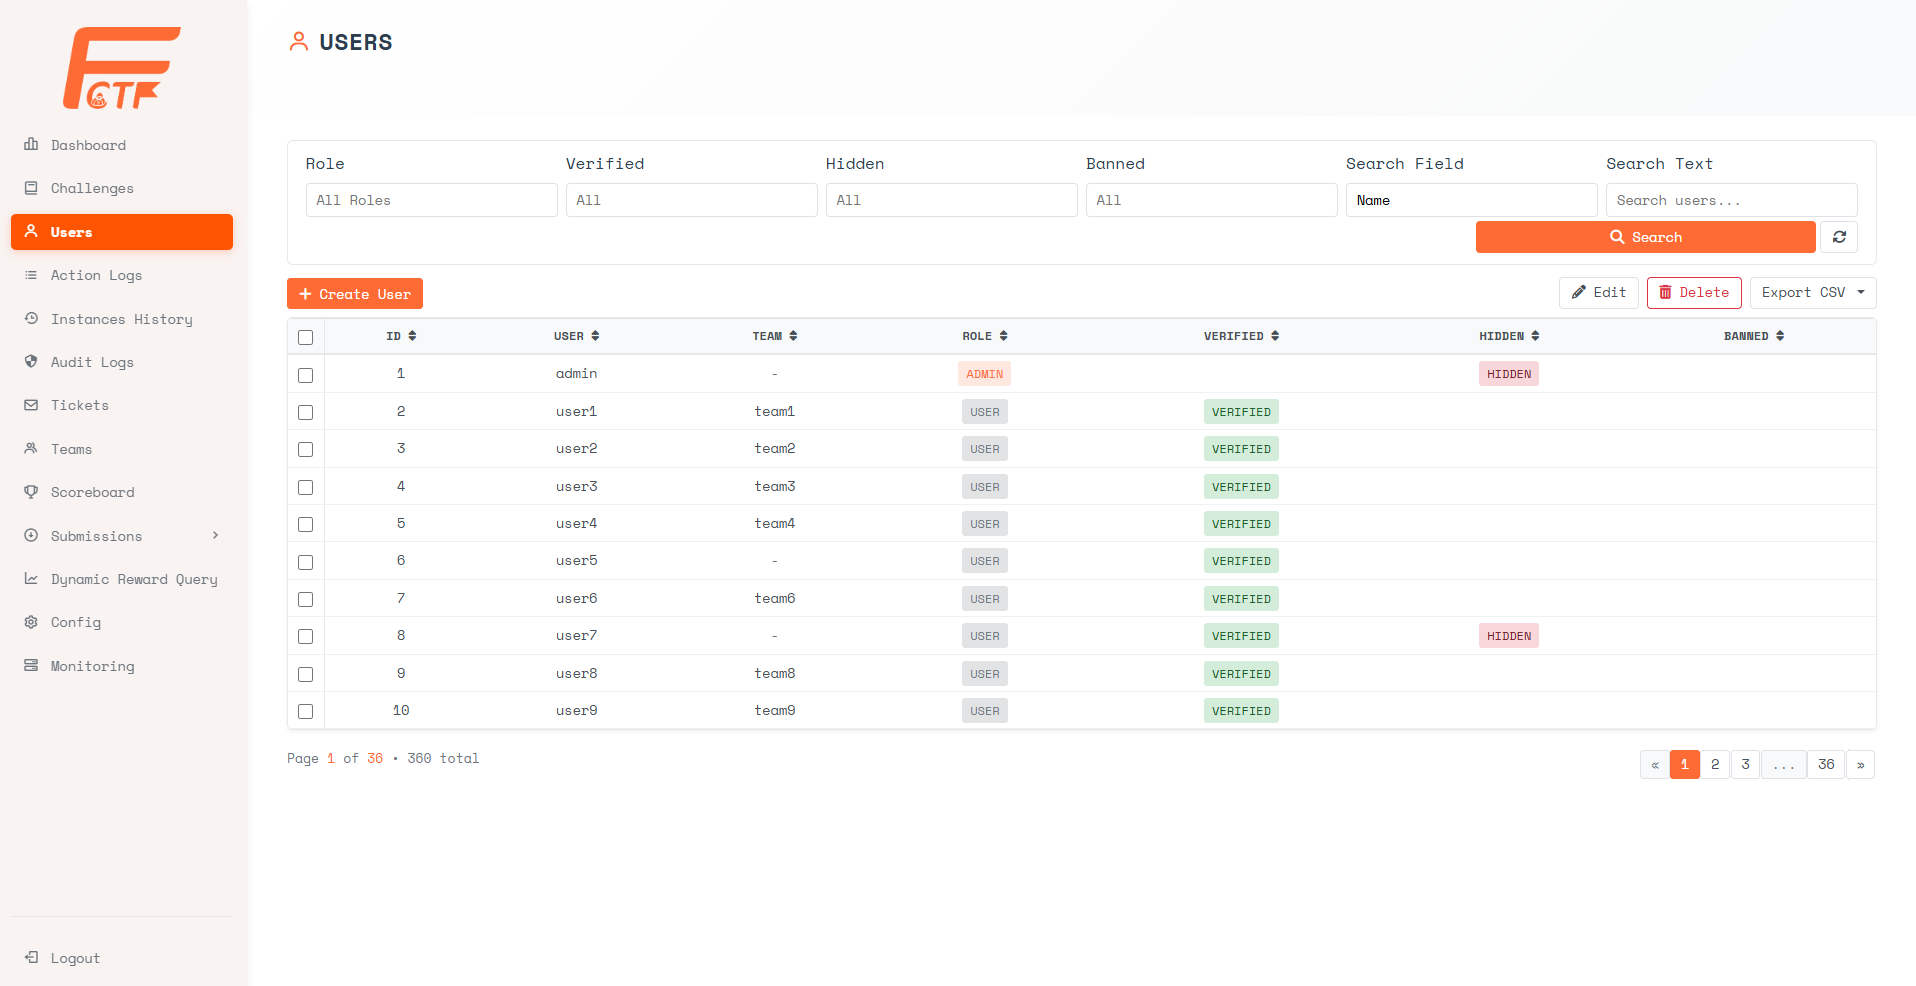
Task: Click the ADMIN role badge
Action: pos(985,374)
